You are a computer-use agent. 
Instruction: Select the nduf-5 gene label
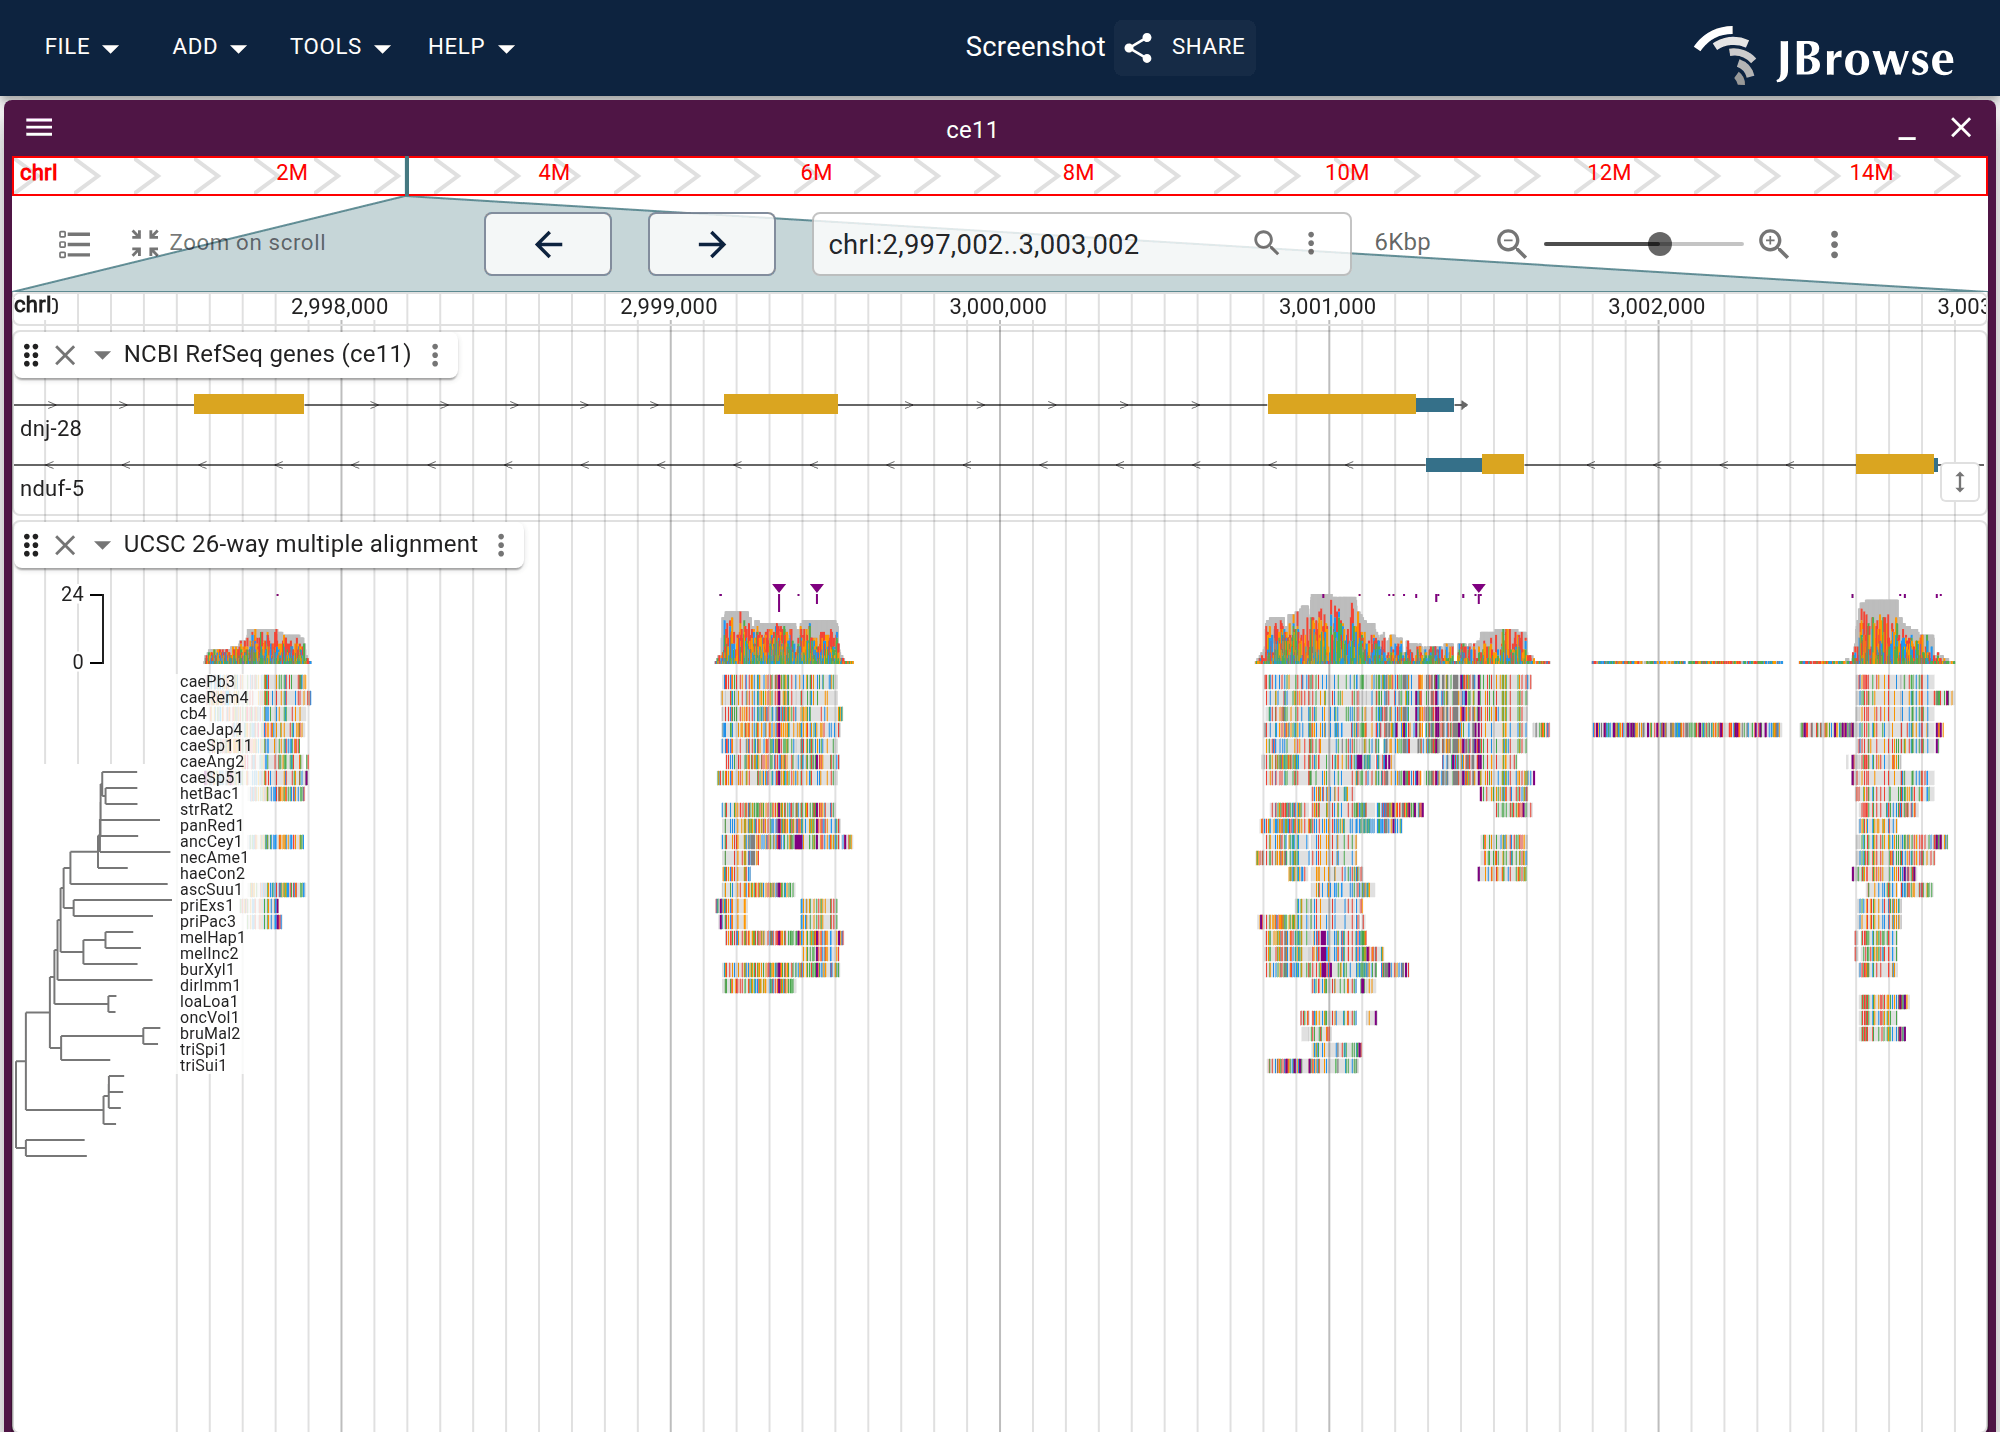(52, 489)
